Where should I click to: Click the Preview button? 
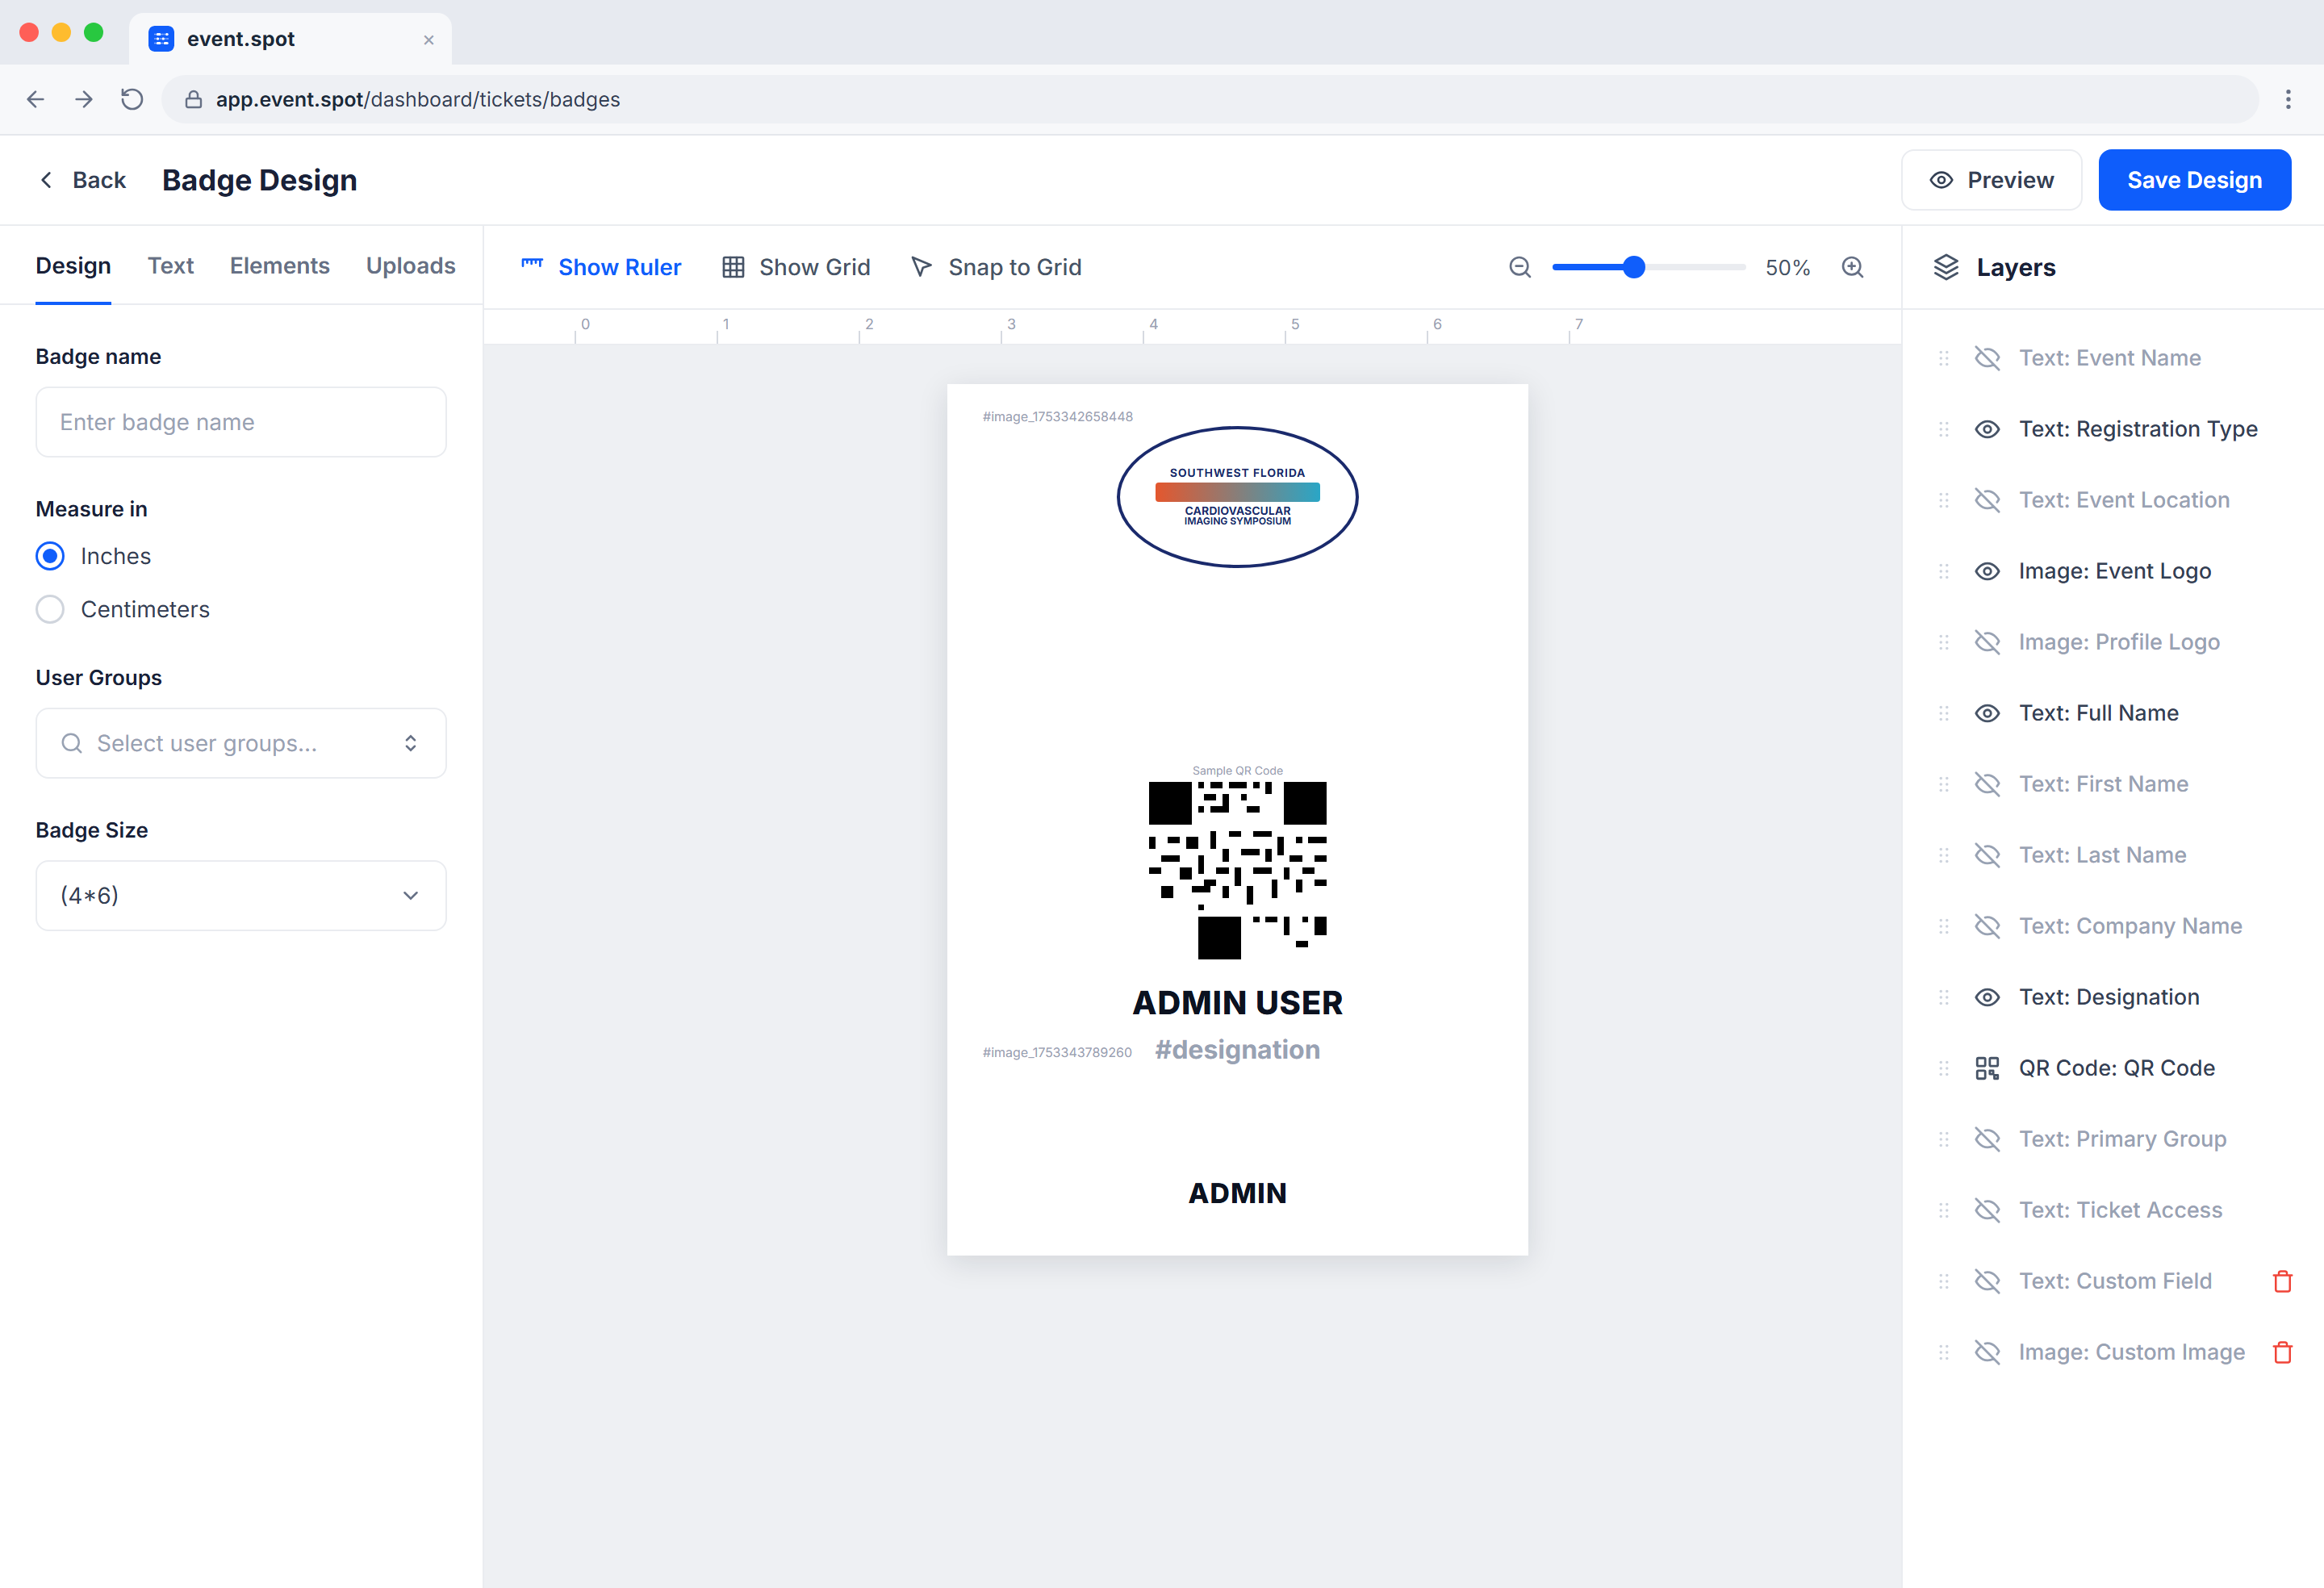1992,180
